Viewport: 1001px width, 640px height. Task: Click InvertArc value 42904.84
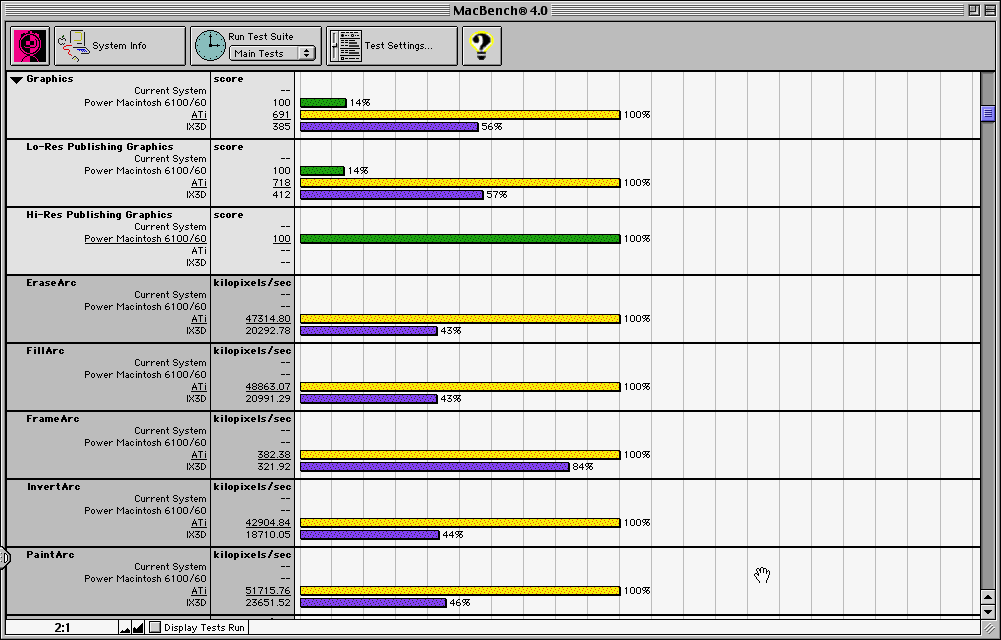coord(268,523)
